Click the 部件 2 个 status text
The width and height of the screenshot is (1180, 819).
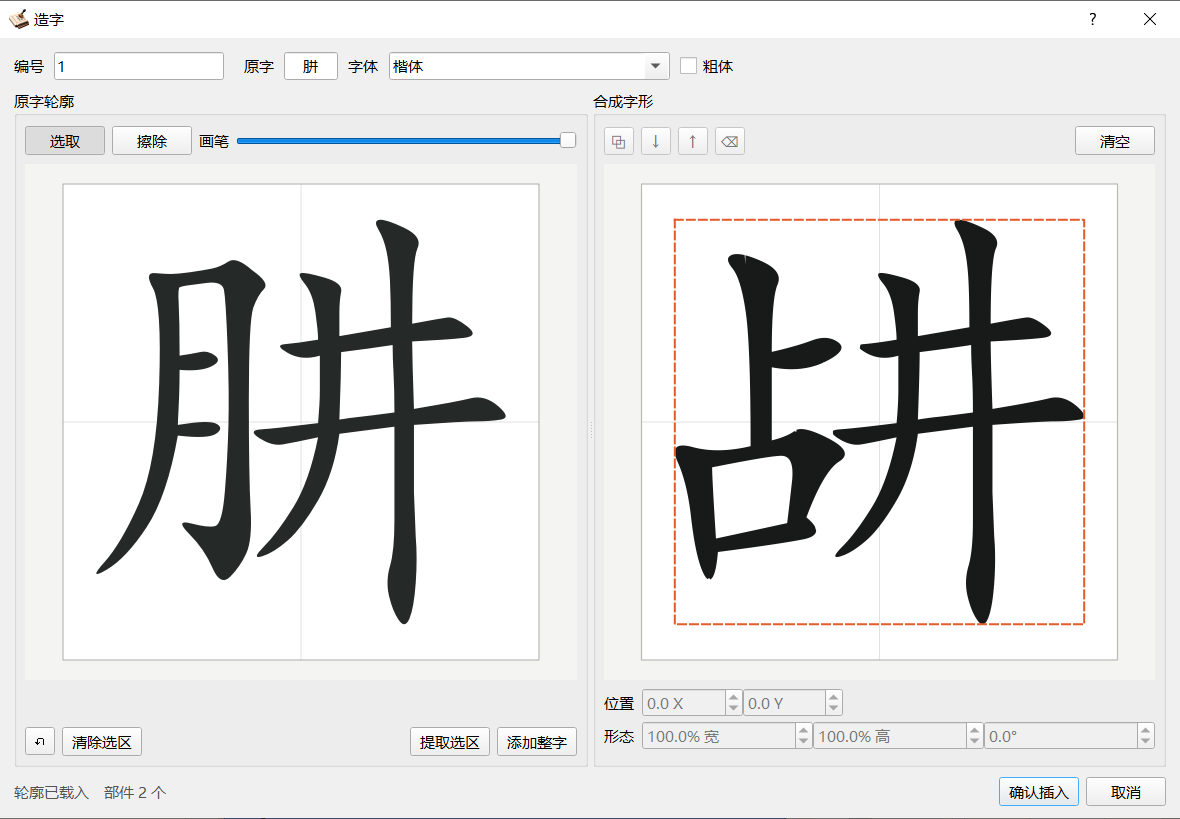coord(135,792)
